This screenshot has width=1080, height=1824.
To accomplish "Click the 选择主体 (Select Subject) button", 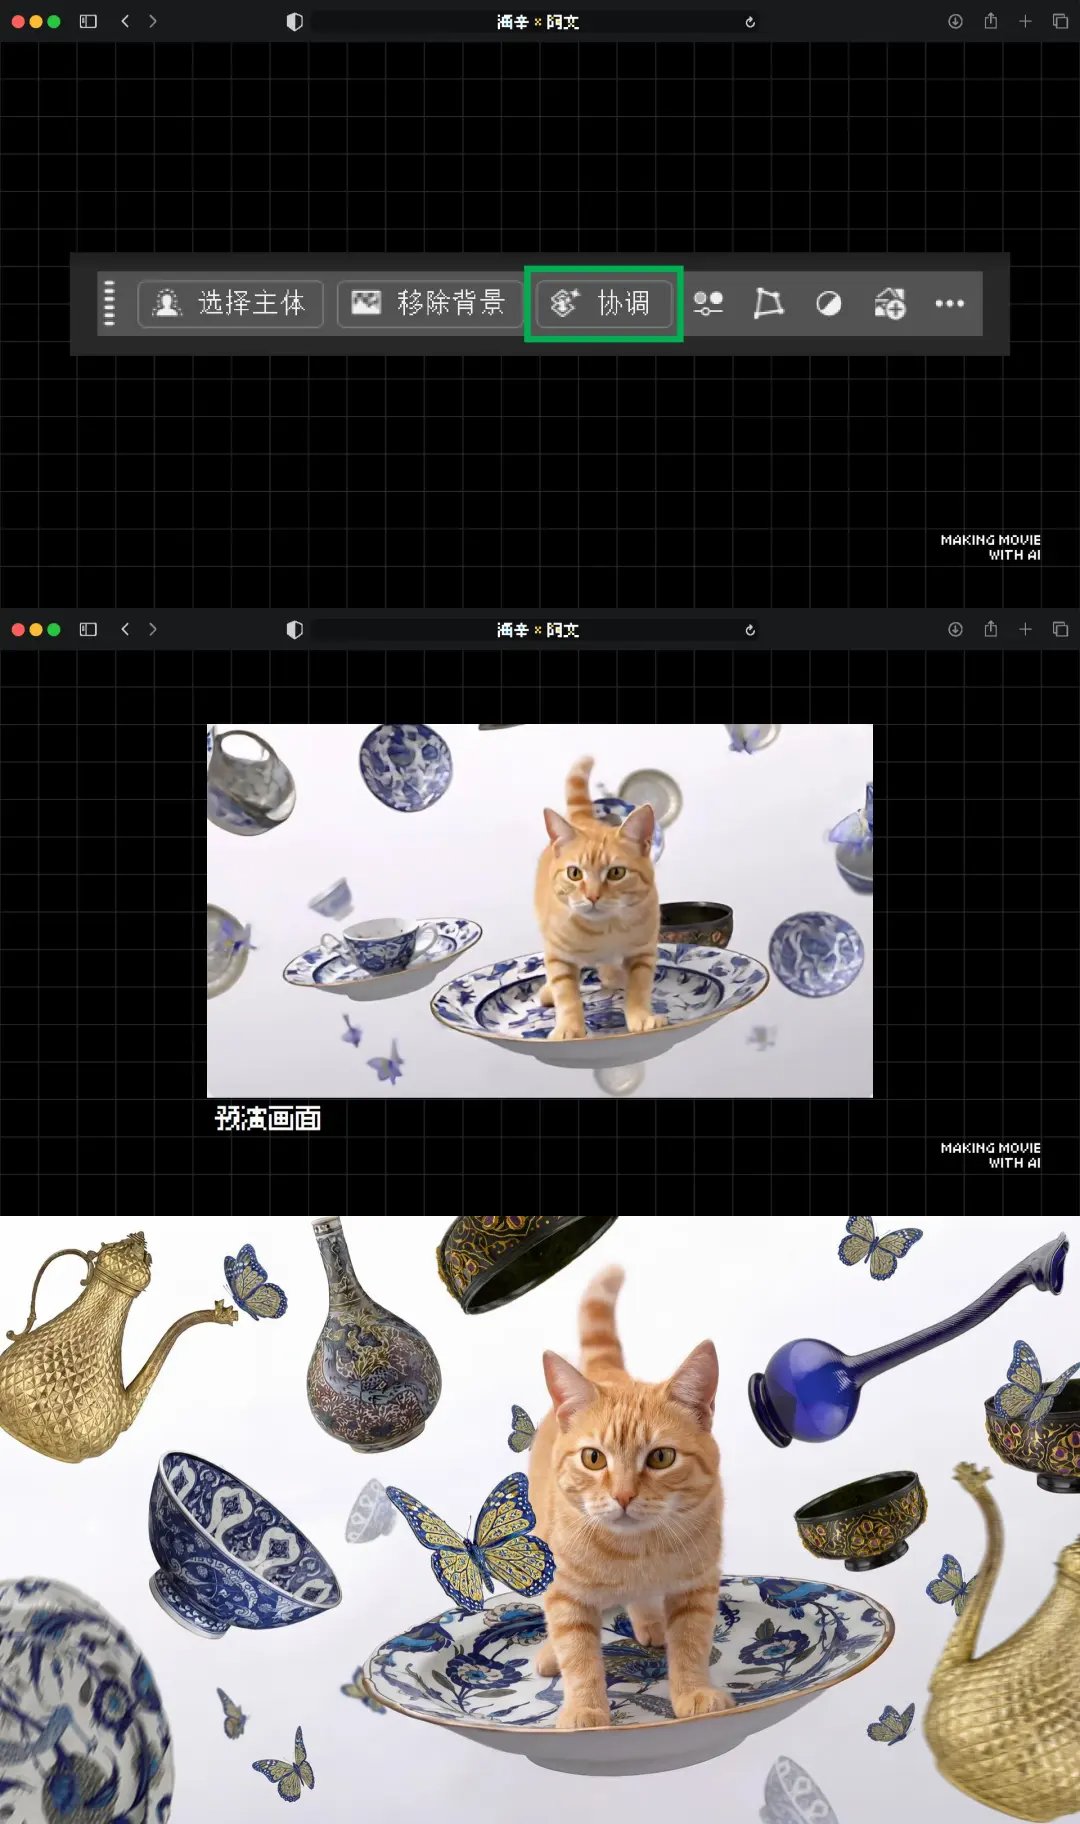I will [x=230, y=303].
